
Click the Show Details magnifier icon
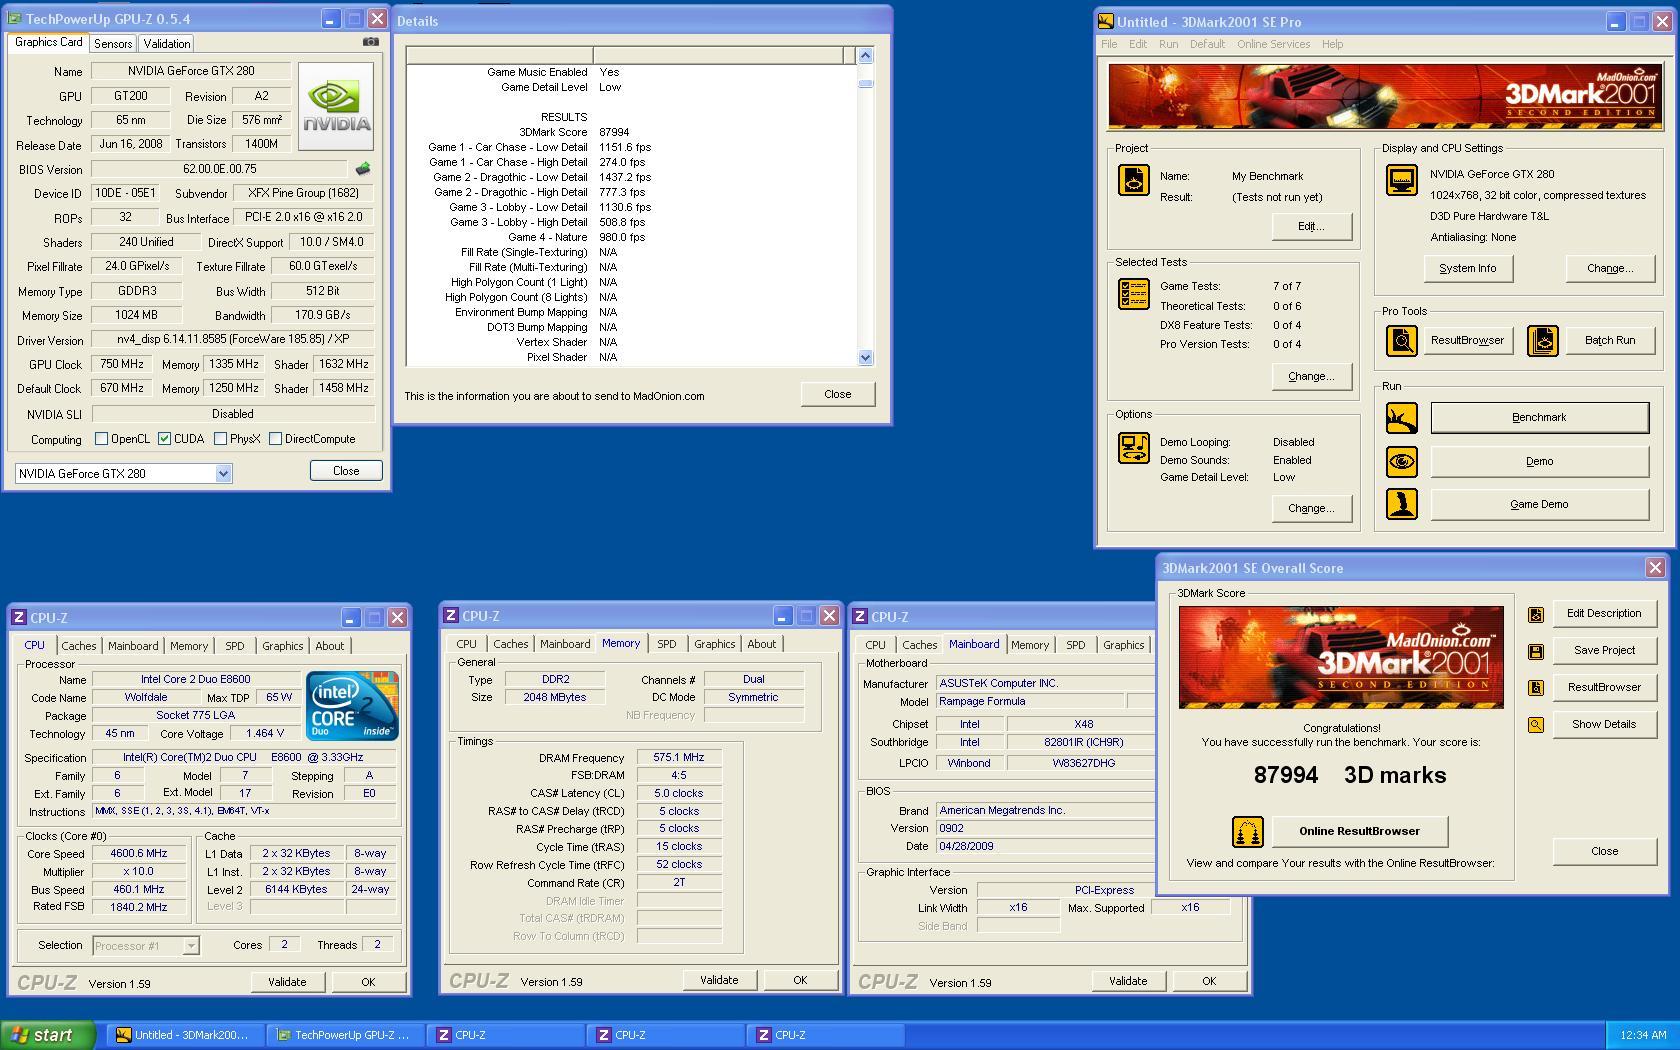point(1536,725)
